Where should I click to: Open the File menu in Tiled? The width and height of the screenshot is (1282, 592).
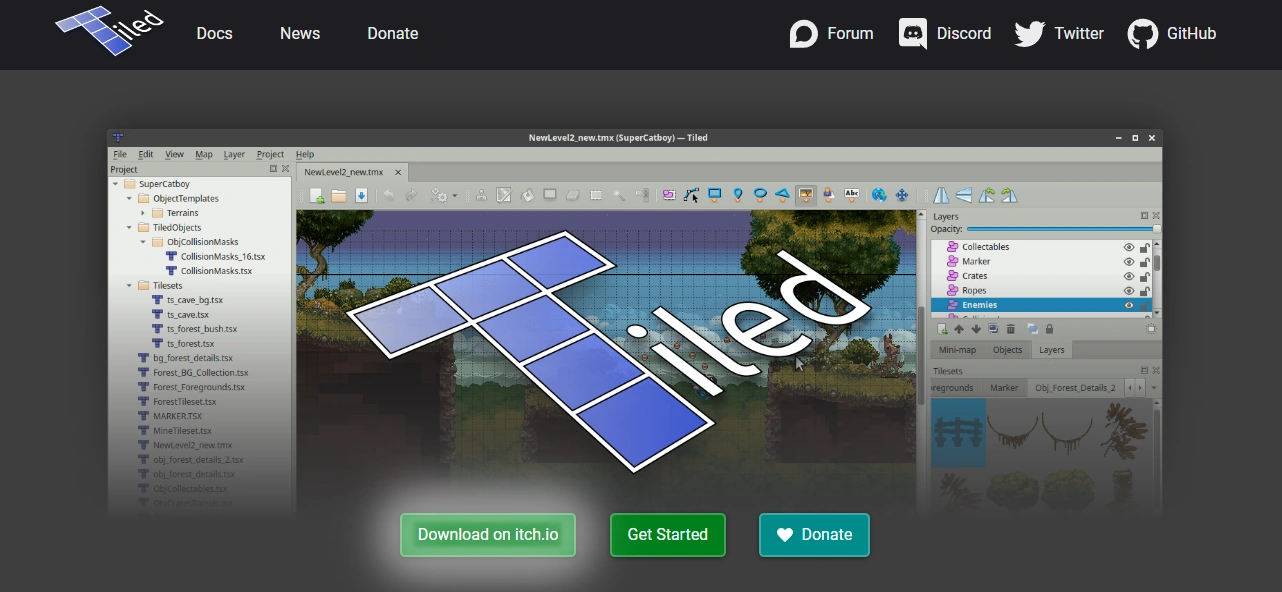[120, 154]
